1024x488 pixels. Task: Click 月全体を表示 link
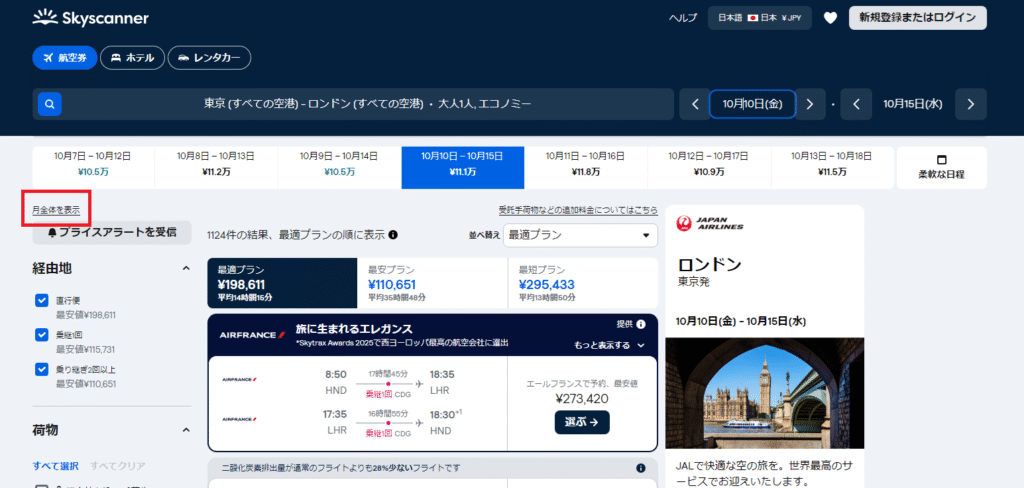pyautogui.click(x=56, y=210)
